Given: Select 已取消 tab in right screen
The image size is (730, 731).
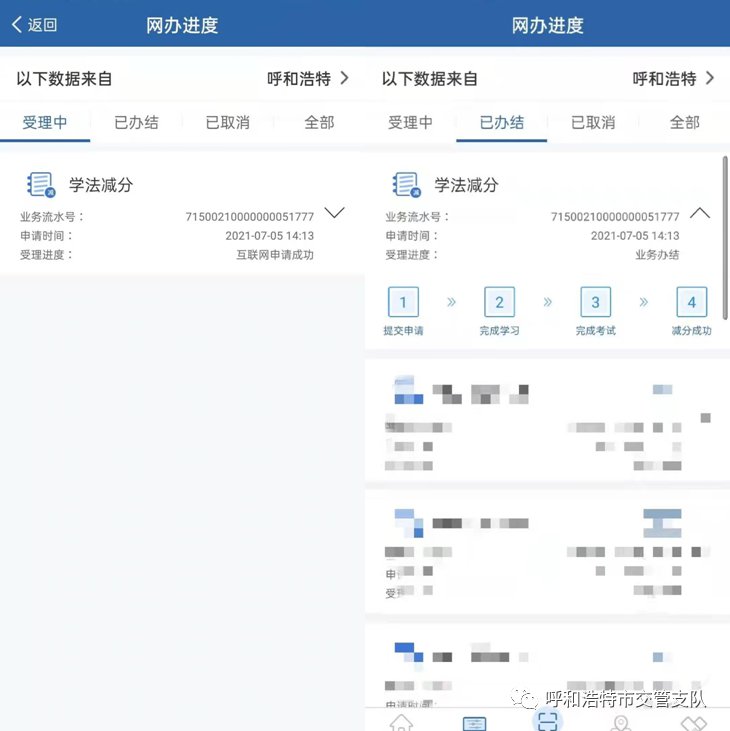Looking at the screenshot, I should [x=593, y=123].
